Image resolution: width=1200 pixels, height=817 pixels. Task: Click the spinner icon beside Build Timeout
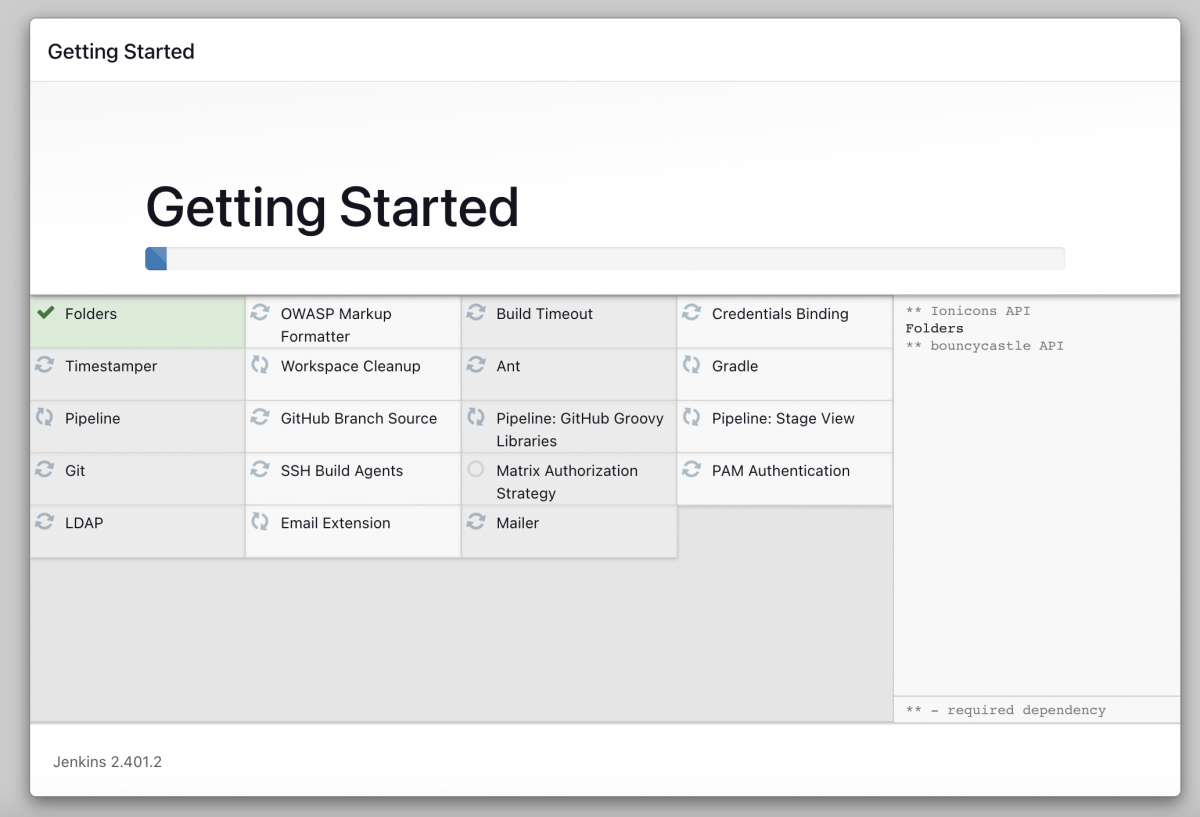pyautogui.click(x=476, y=313)
